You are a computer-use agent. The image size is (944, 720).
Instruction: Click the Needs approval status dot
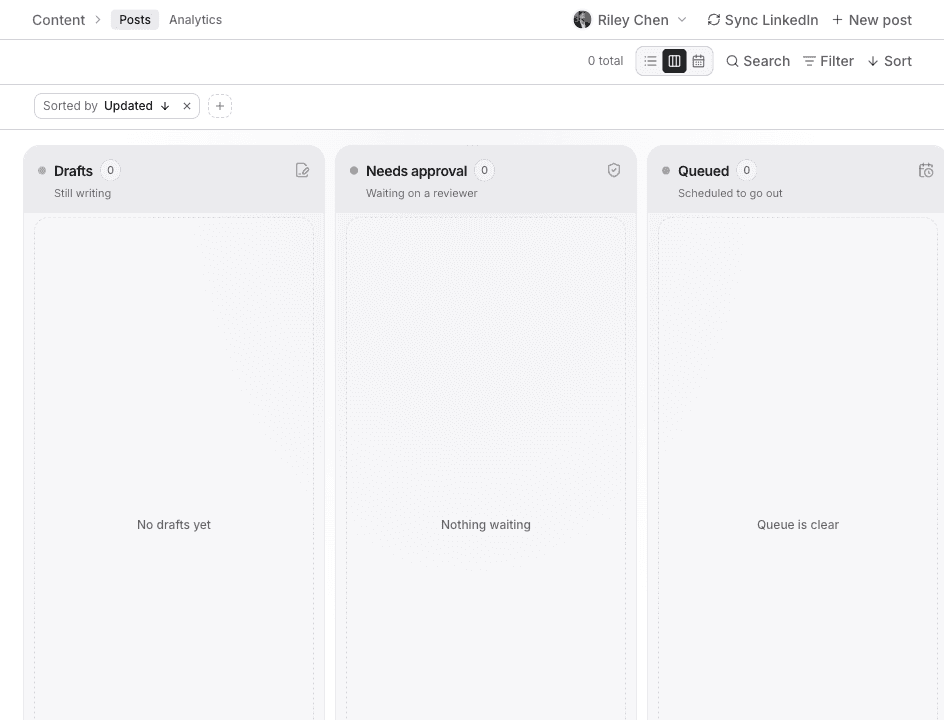354,170
